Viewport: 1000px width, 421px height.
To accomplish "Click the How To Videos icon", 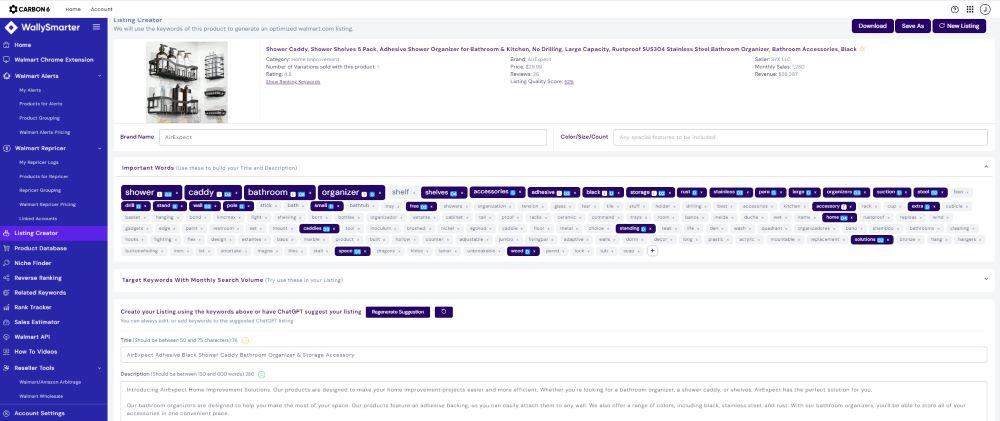I will [6, 351].
